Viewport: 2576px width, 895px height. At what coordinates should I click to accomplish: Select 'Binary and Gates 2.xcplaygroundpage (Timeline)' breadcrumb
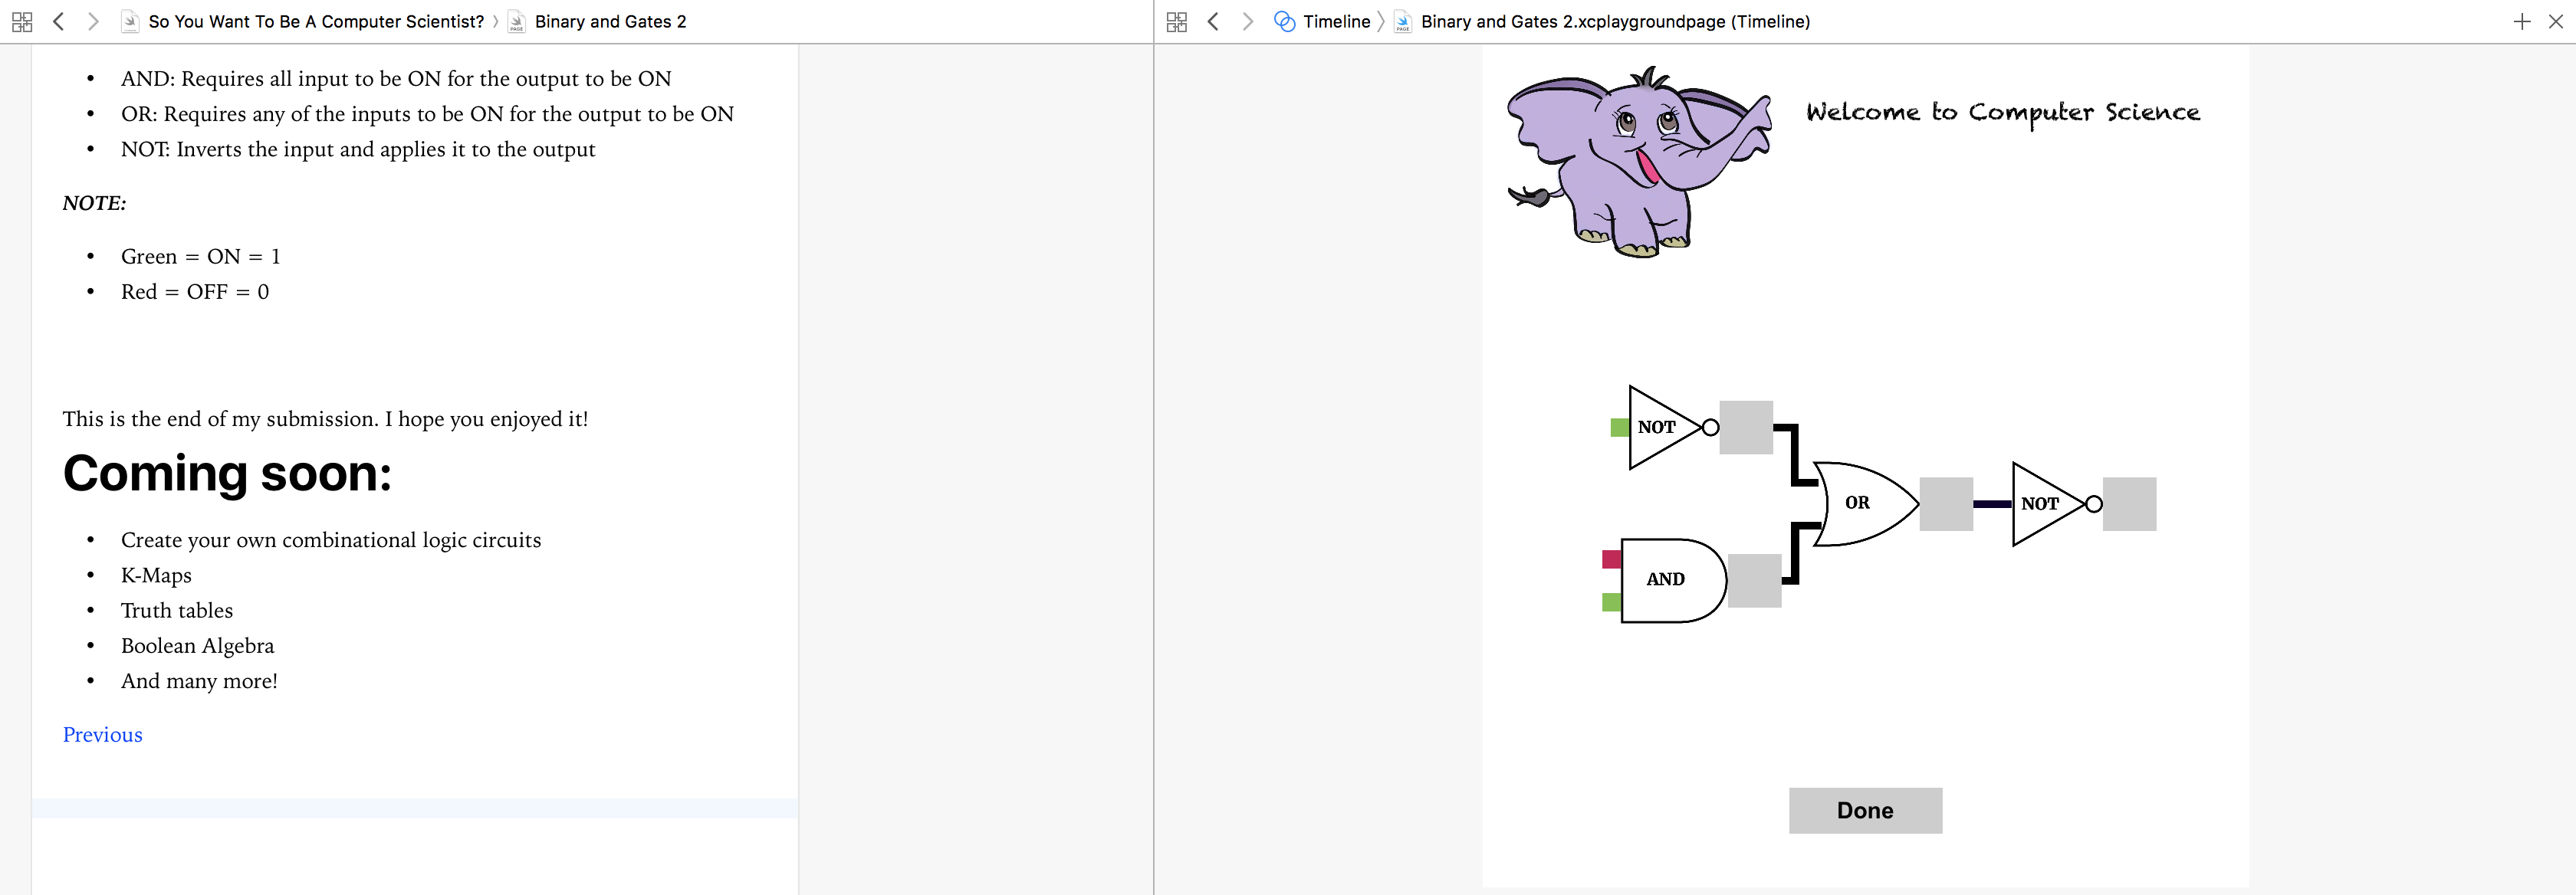tap(1614, 21)
